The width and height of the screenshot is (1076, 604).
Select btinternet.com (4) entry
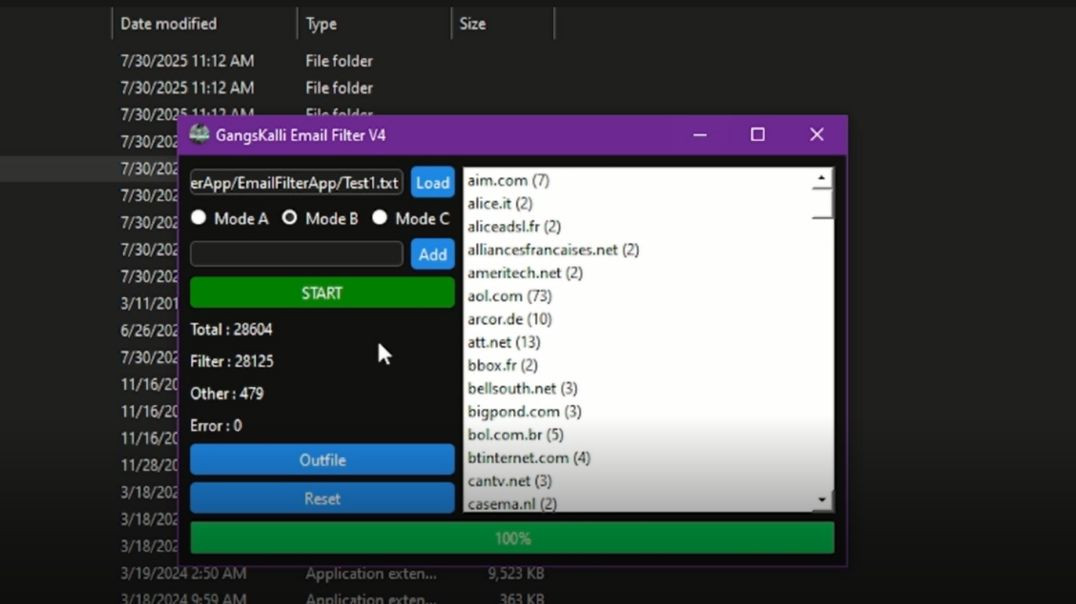[x=528, y=458]
